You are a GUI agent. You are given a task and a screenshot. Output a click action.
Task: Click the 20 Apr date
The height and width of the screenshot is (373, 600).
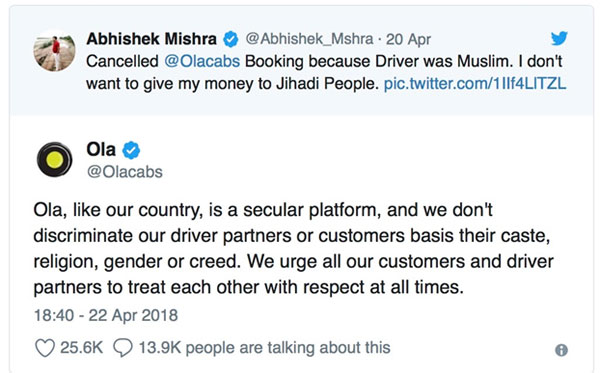point(408,39)
